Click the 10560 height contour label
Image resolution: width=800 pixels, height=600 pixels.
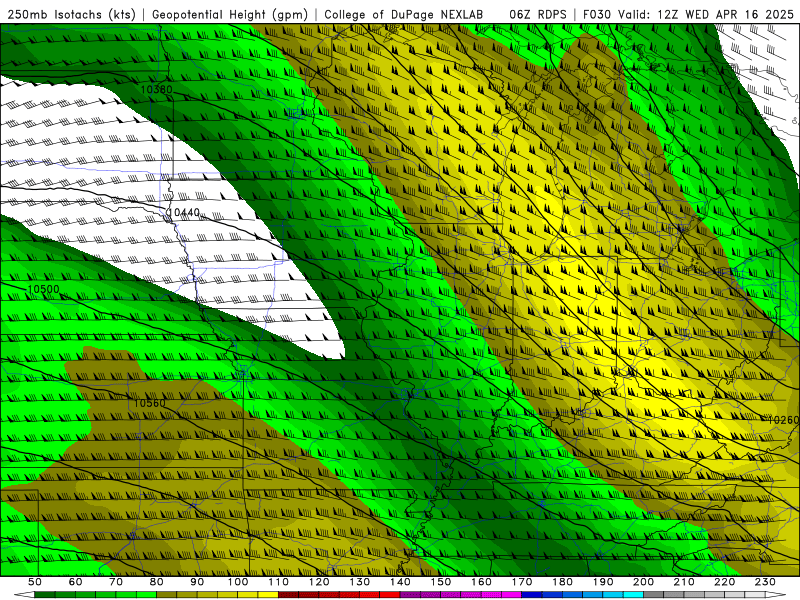[x=149, y=403]
